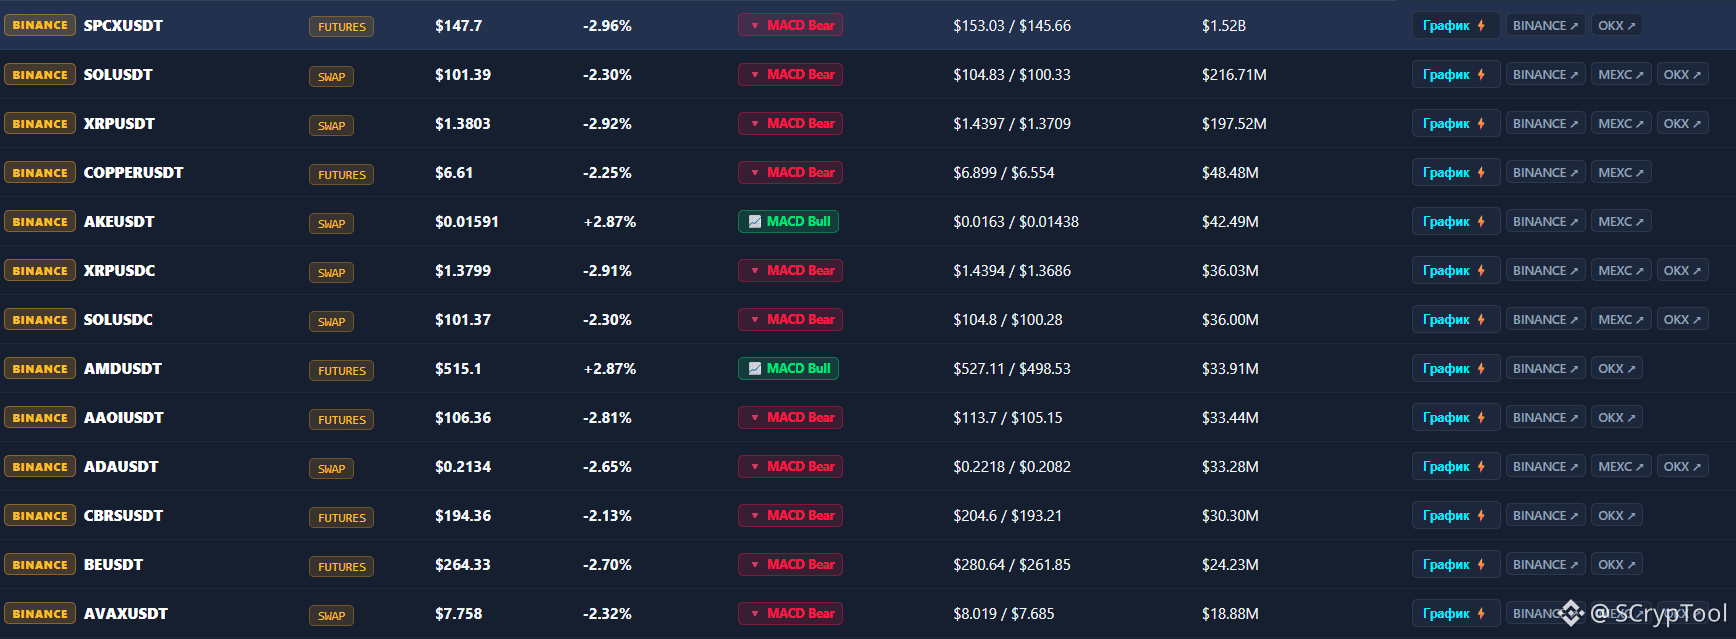The width and height of the screenshot is (1736, 639).
Task: Open График chart for SPCXUSDT
Action: coord(1455,25)
